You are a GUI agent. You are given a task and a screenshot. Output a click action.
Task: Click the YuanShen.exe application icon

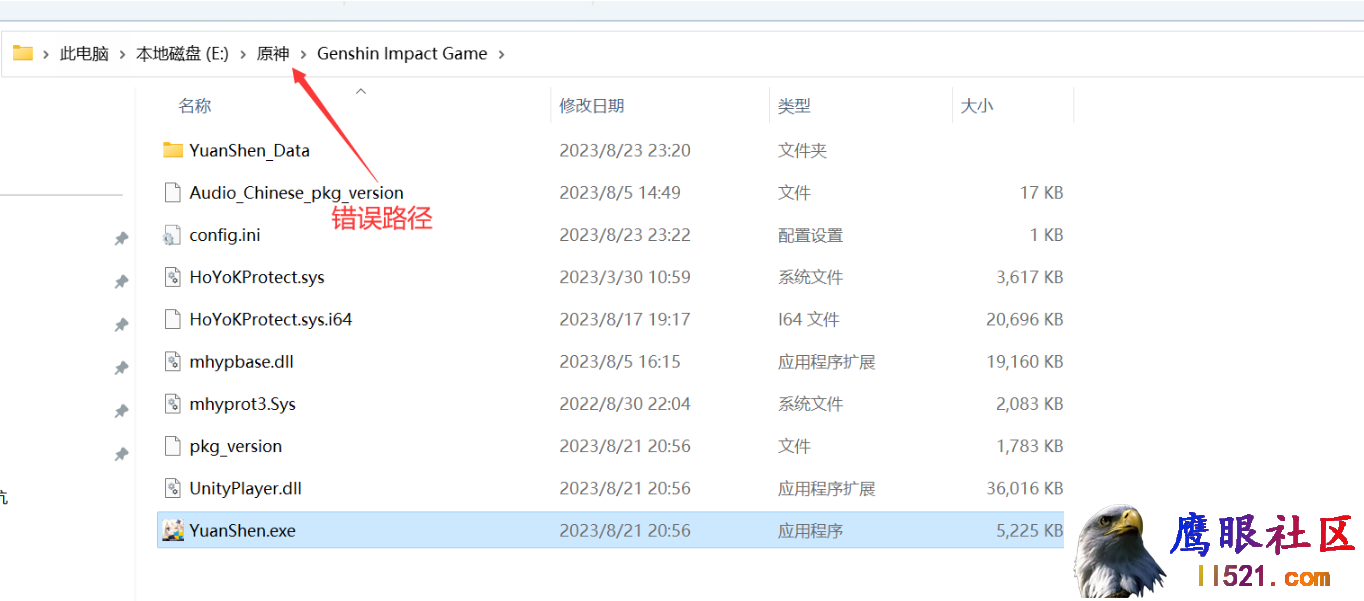coord(173,530)
